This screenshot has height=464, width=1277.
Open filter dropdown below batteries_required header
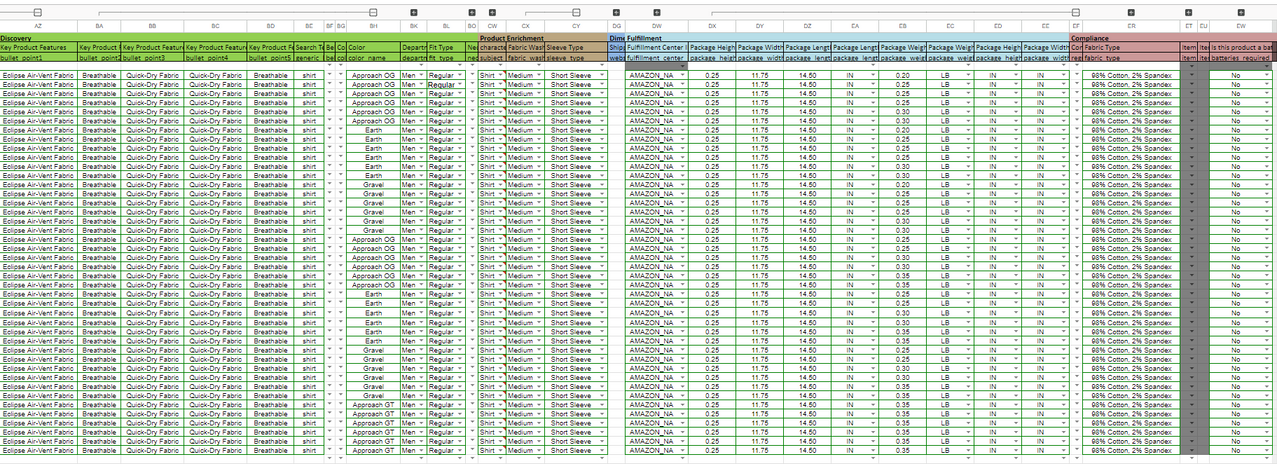[x=1268, y=66]
